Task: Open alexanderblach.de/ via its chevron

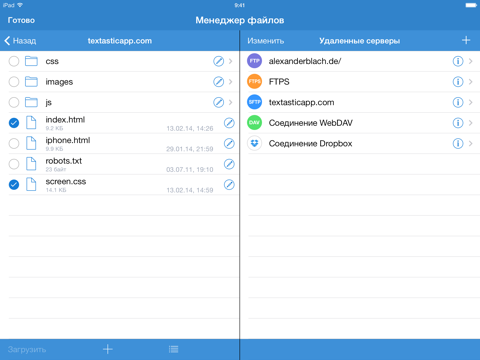Action: [470, 61]
